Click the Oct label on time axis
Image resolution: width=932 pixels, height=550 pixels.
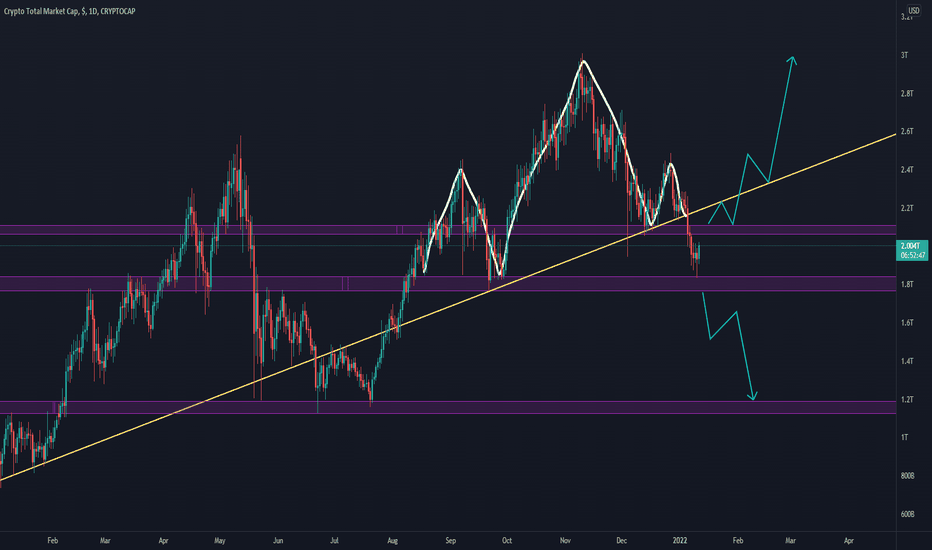tap(506, 540)
